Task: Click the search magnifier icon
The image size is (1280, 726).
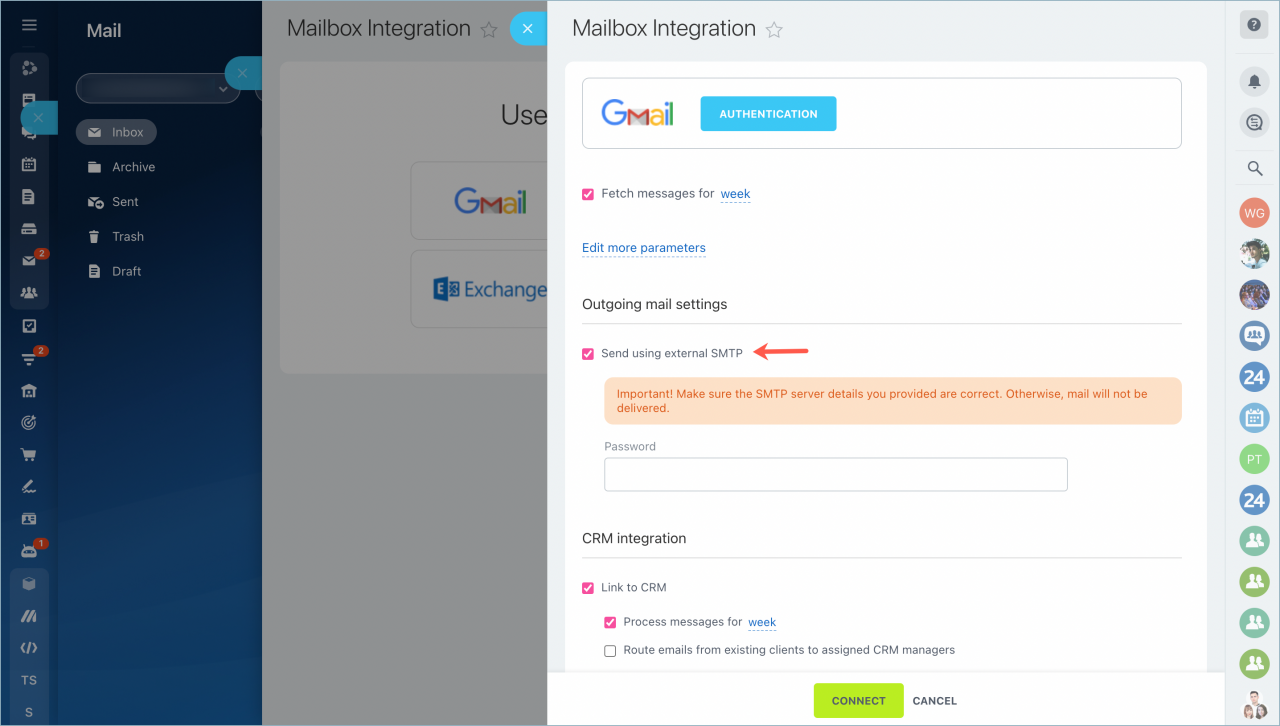Action: [1254, 169]
